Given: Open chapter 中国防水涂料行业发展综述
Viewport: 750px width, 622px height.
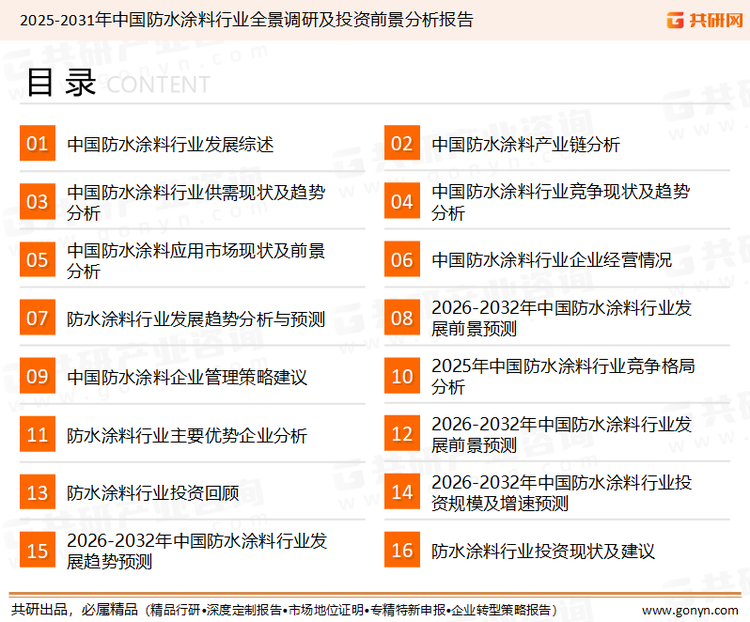Looking at the screenshot, I should [x=170, y=144].
